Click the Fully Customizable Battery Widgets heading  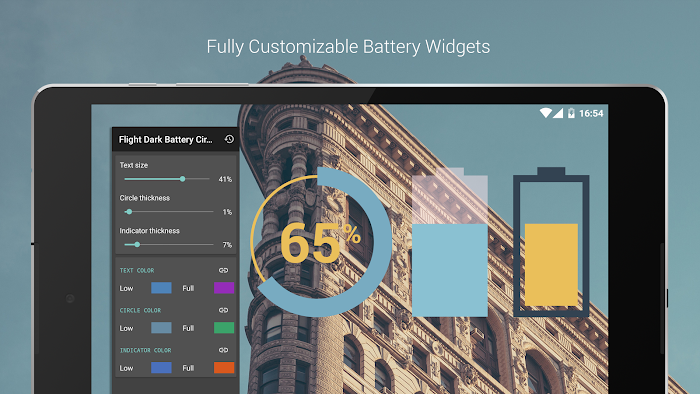click(348, 47)
